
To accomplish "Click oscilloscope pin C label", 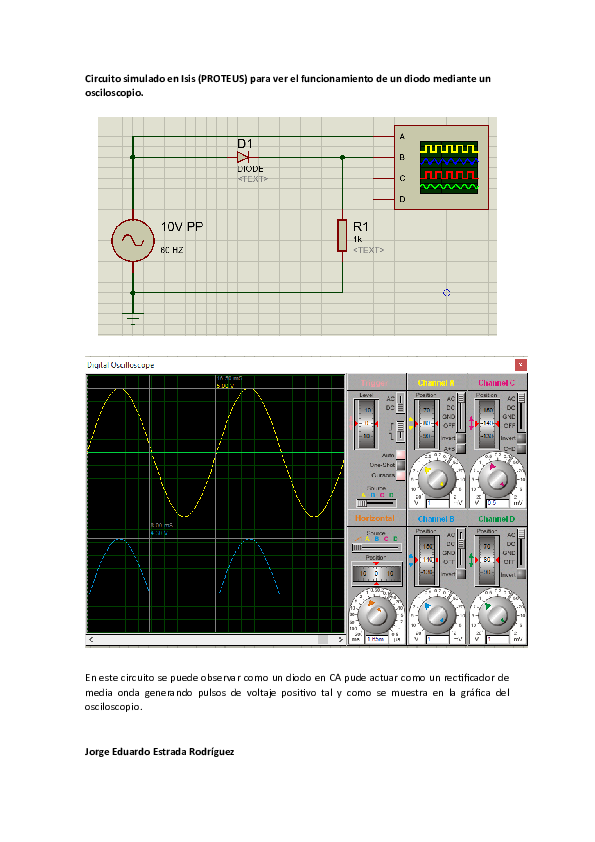I will point(402,178).
